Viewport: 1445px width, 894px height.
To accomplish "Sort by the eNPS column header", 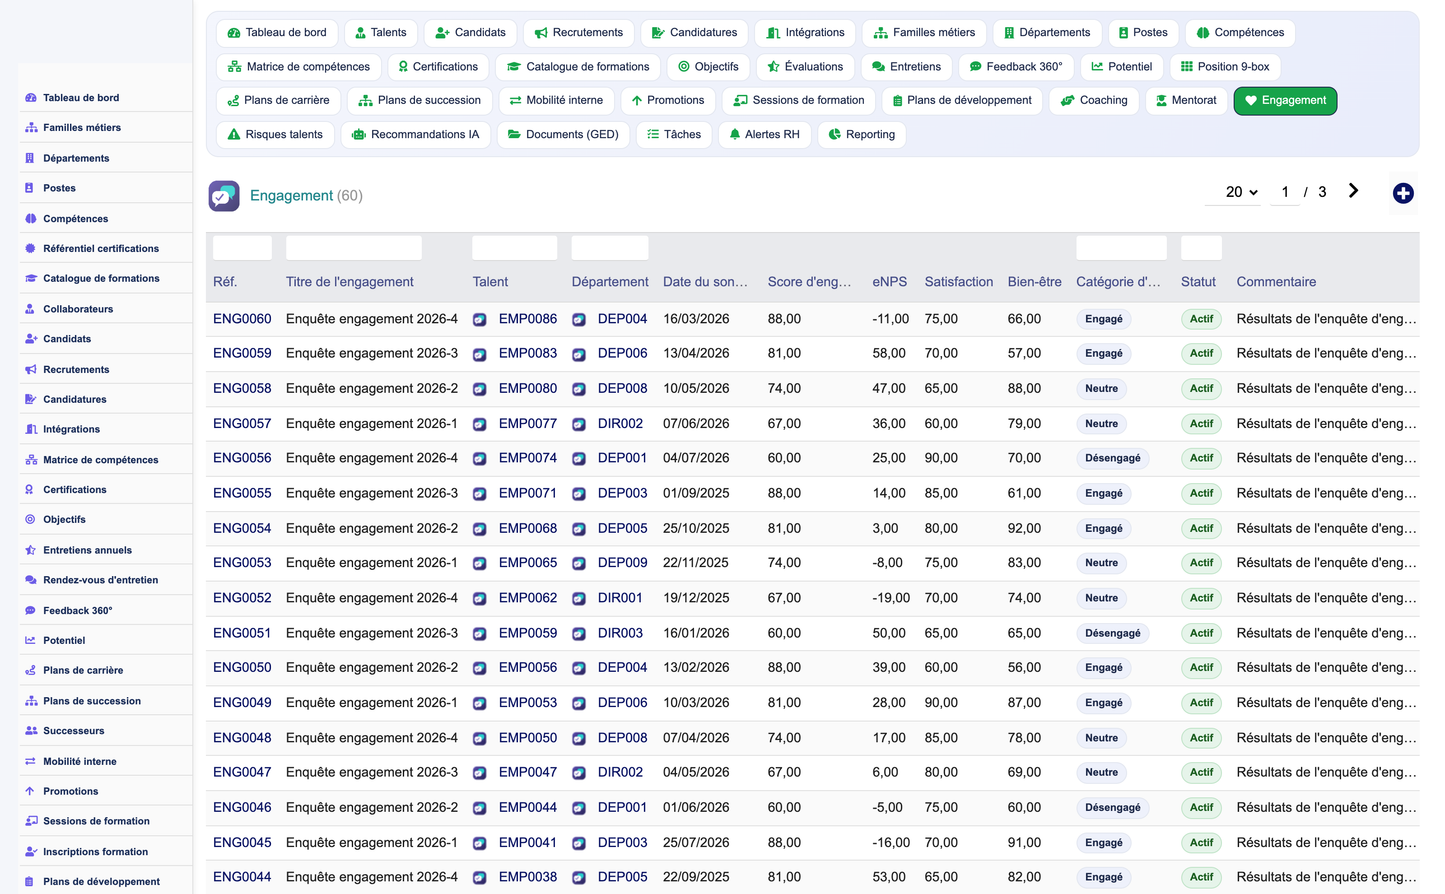I will (x=889, y=282).
